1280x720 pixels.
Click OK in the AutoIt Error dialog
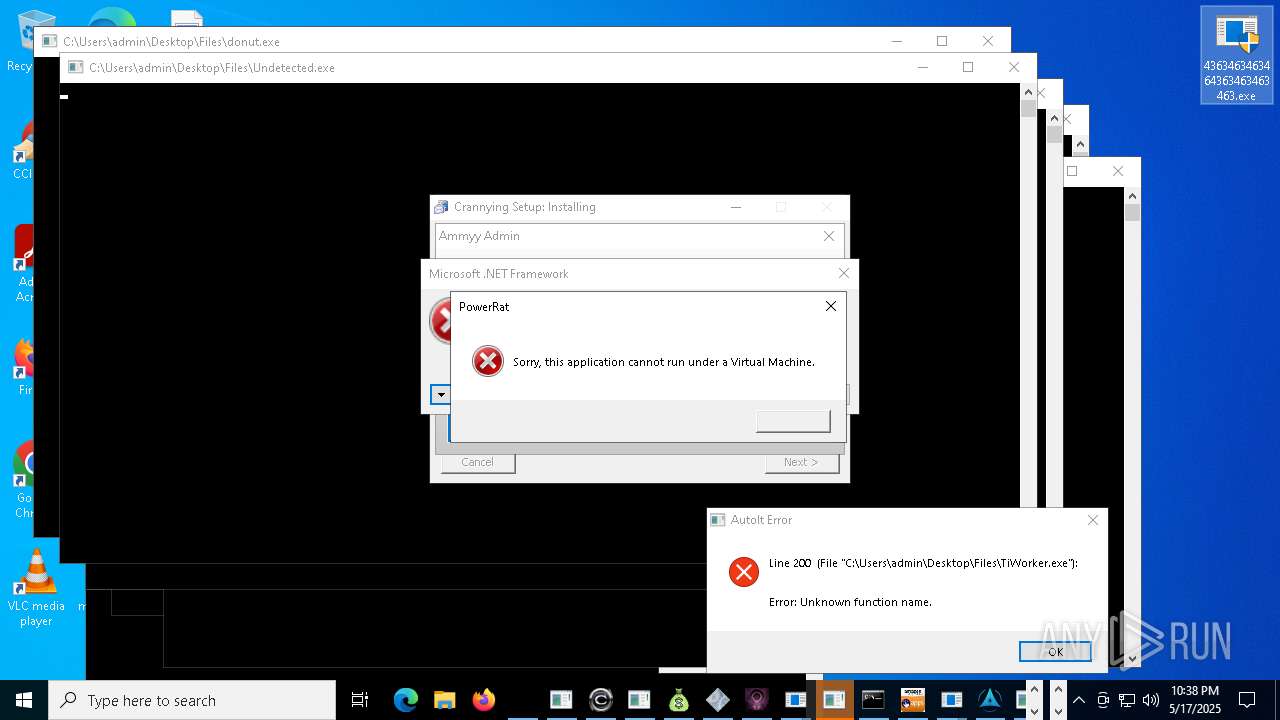pos(1055,651)
